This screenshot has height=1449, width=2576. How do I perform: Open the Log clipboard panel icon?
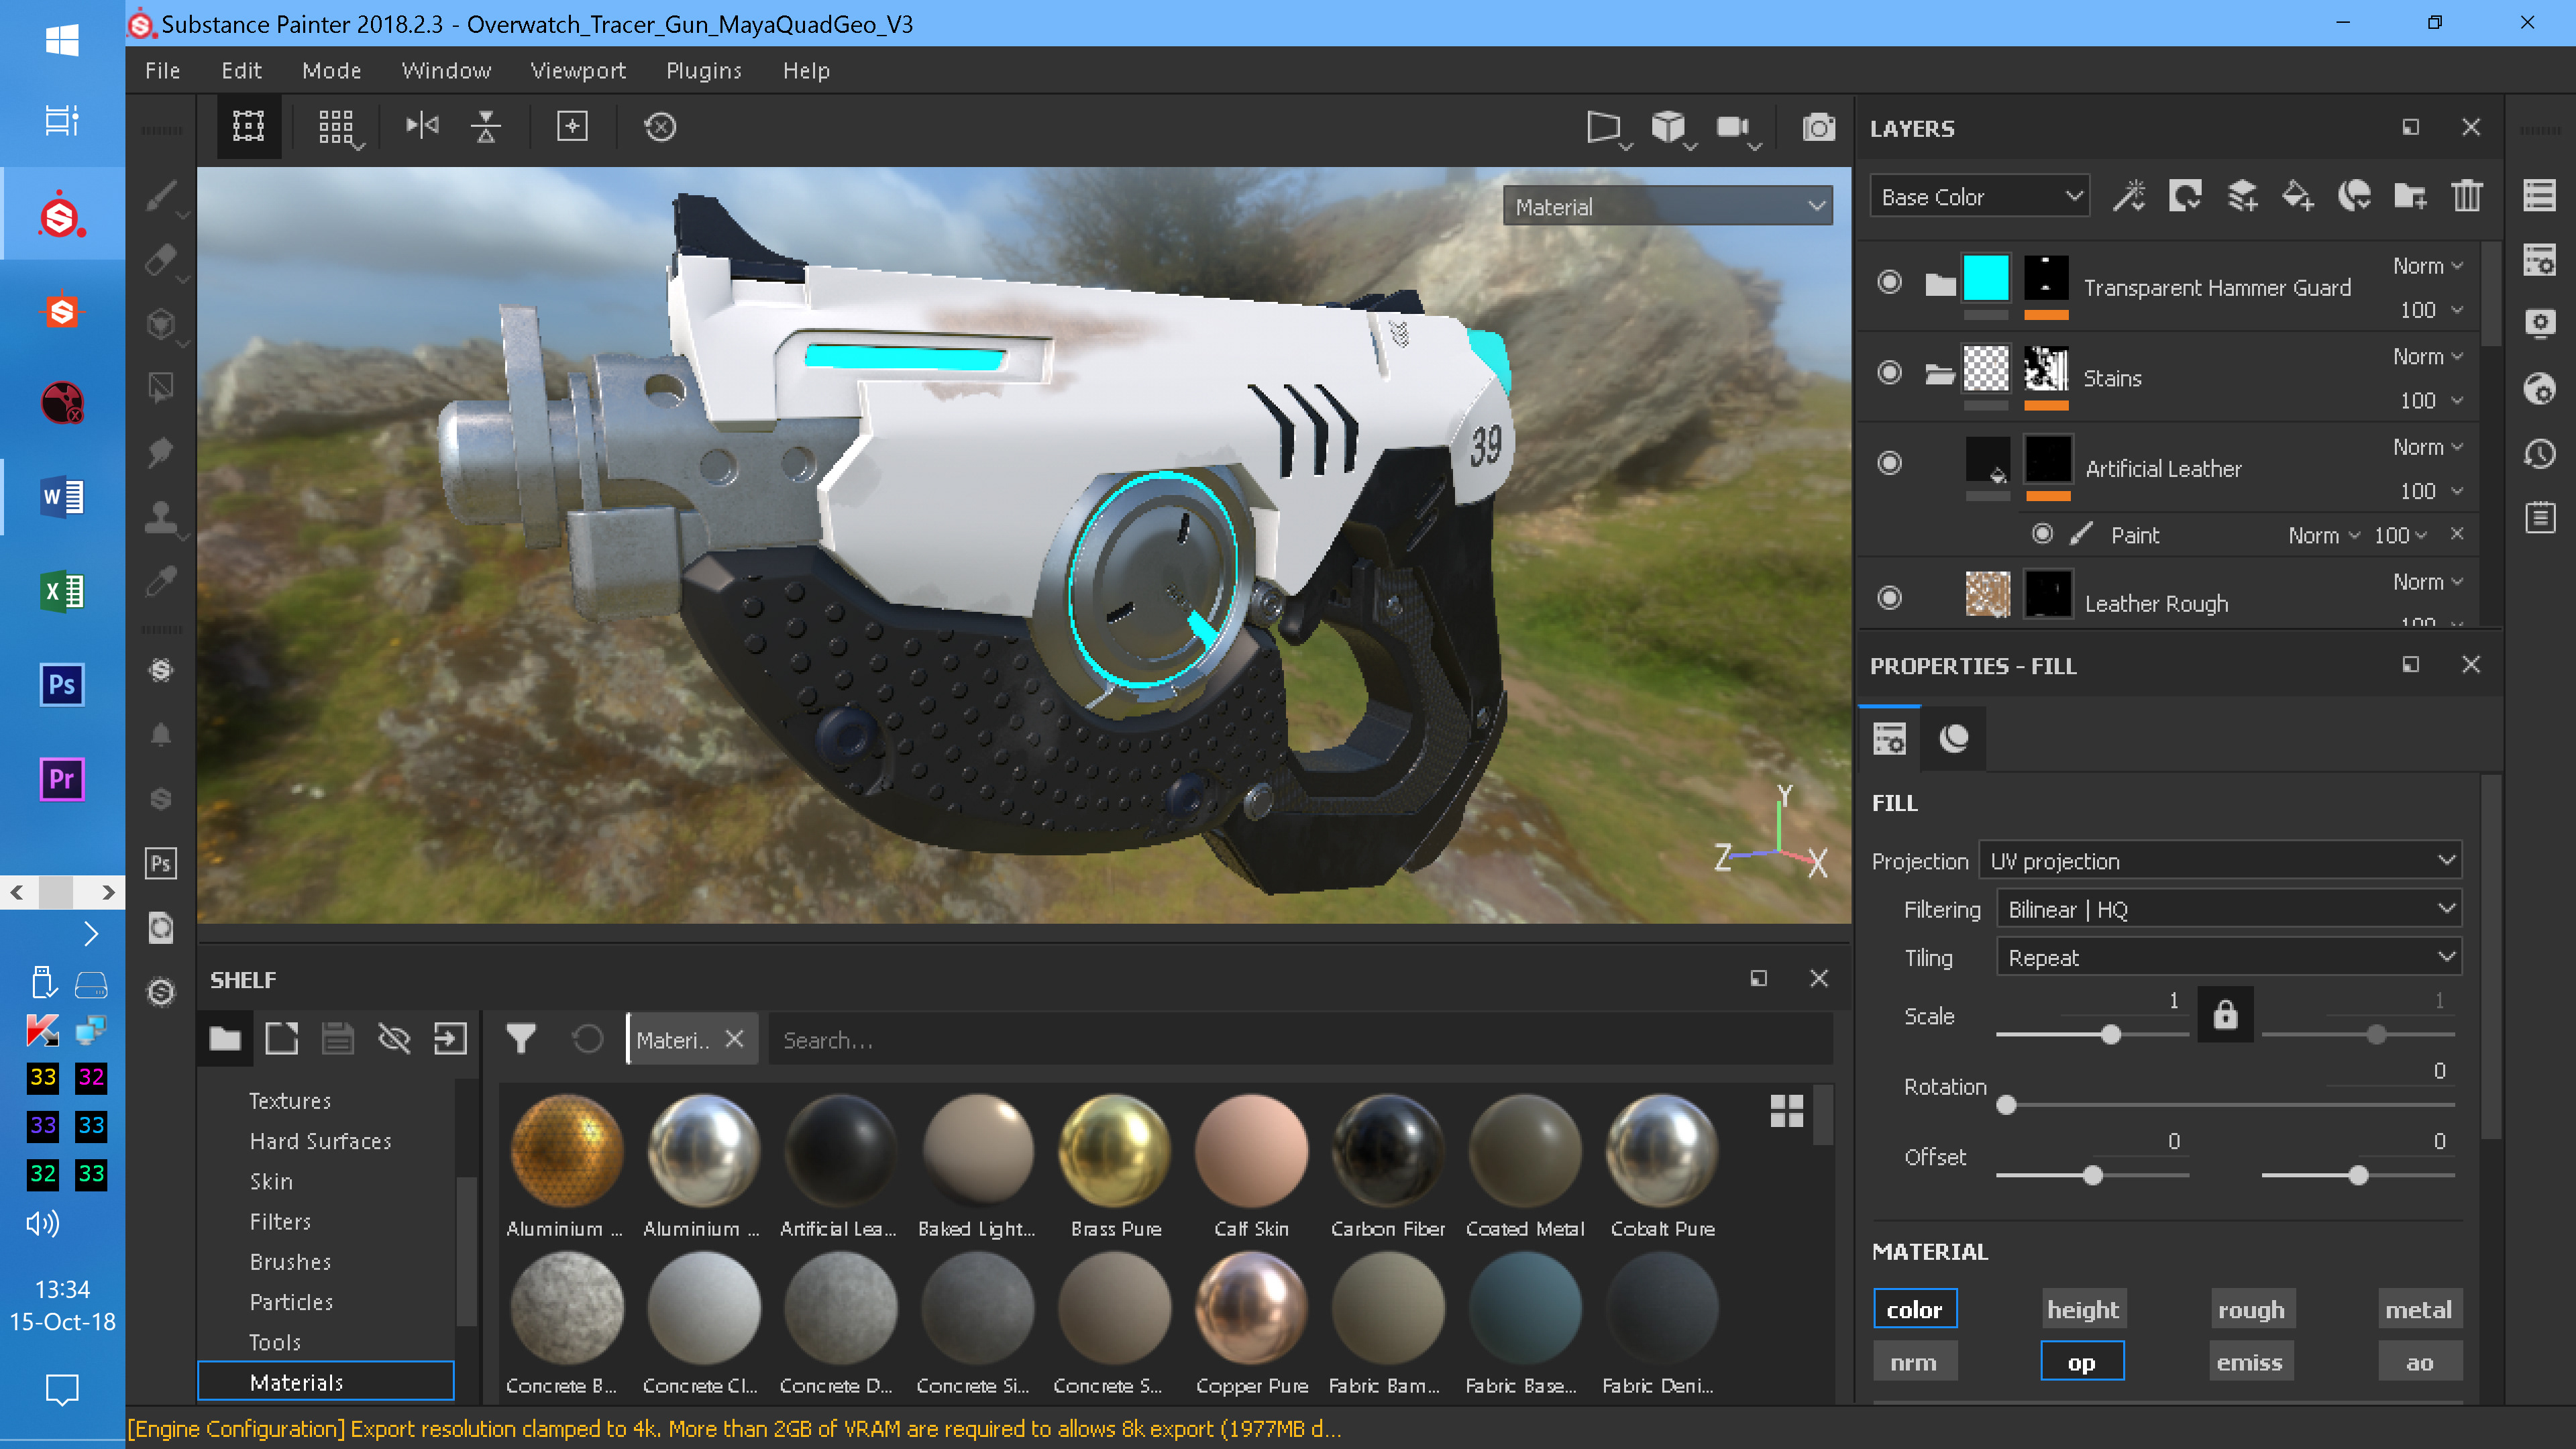[x=2539, y=518]
